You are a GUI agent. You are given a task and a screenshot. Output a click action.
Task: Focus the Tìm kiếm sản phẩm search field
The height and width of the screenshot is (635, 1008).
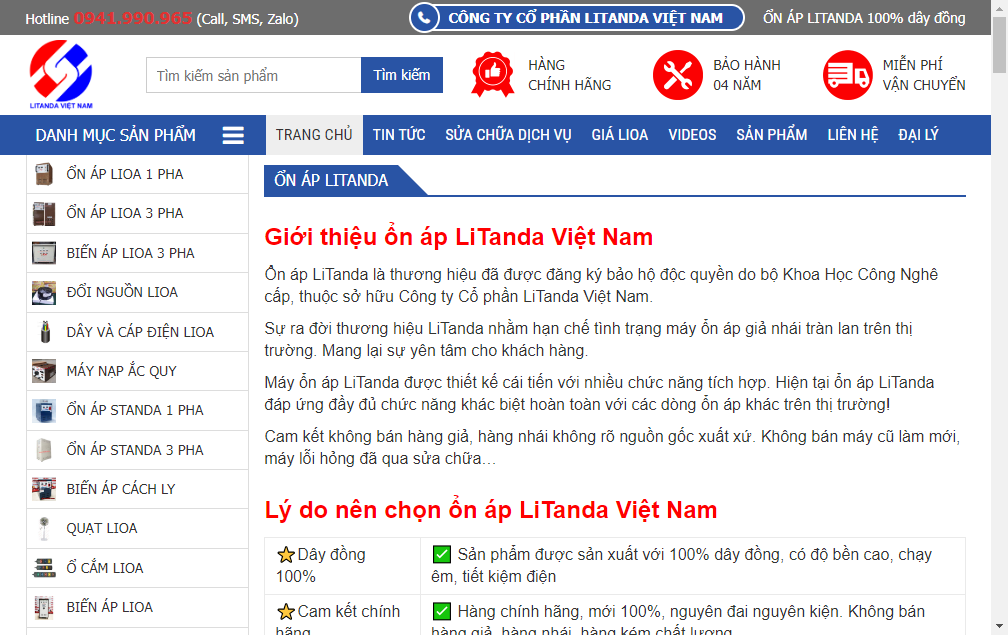tap(254, 75)
